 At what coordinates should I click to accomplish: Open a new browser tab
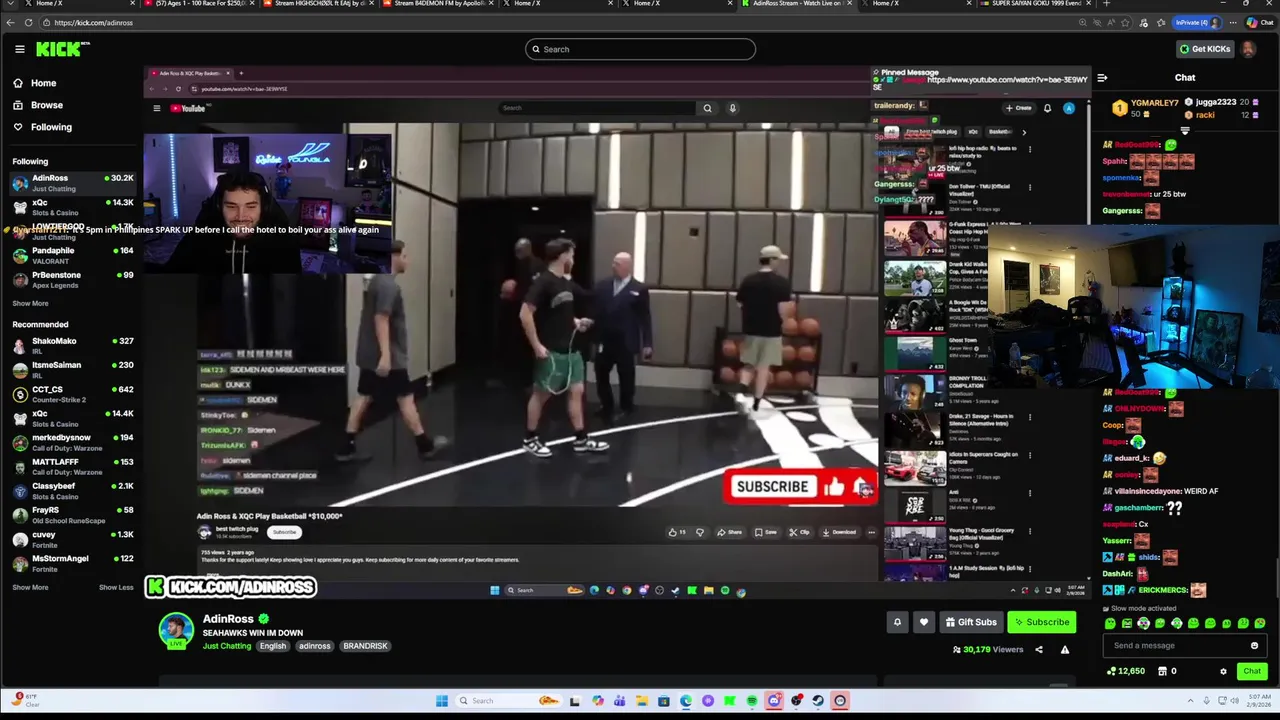1106,4
